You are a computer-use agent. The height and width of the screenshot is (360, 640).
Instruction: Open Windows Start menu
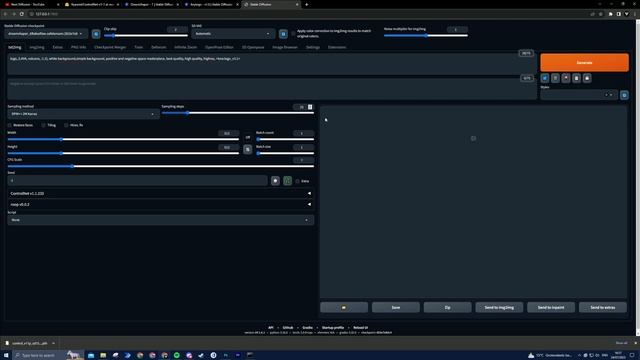[x=6, y=356]
